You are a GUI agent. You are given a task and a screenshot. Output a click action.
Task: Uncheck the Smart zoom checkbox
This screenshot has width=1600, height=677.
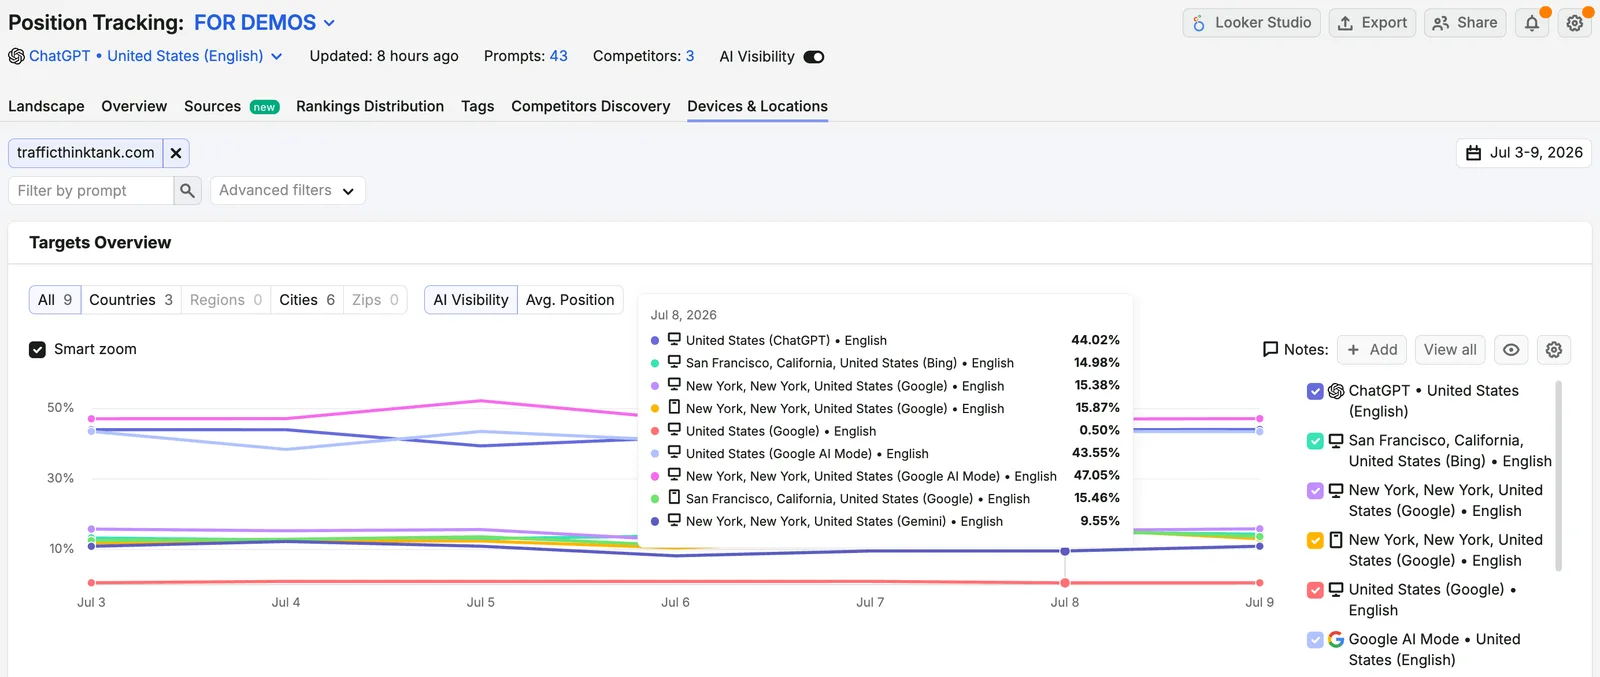(37, 349)
